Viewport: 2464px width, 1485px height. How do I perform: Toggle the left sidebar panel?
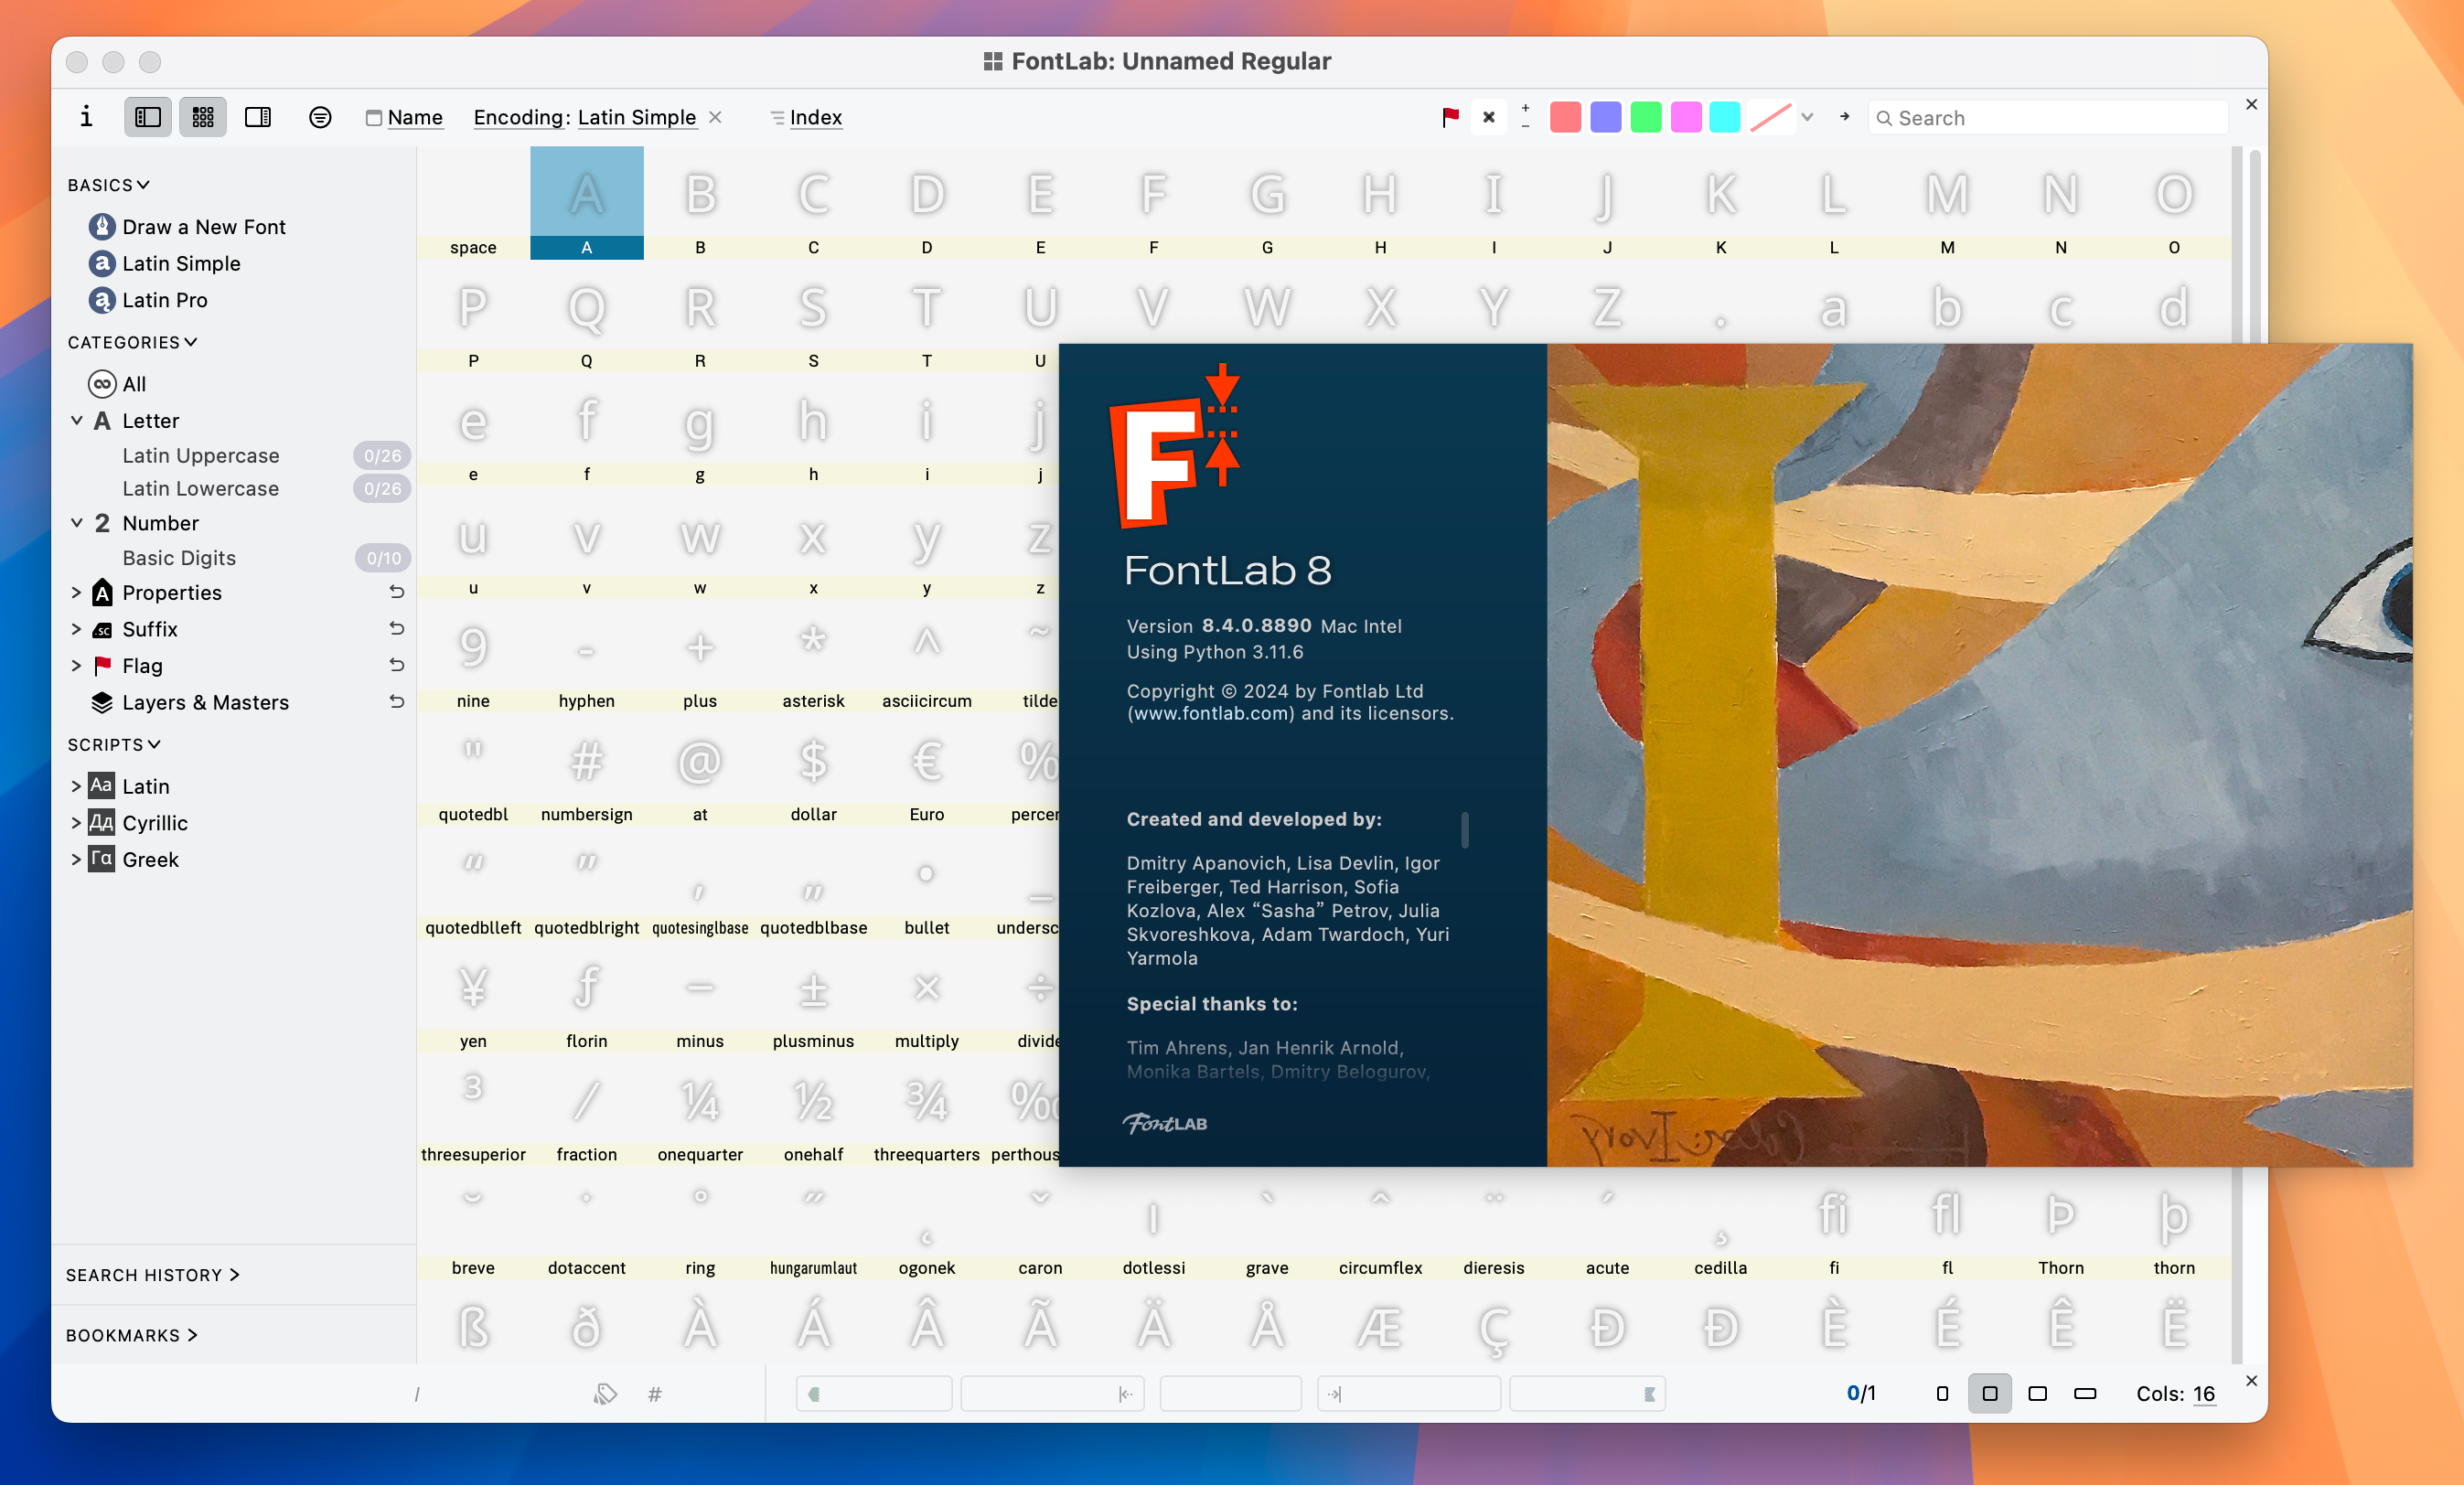click(x=148, y=117)
